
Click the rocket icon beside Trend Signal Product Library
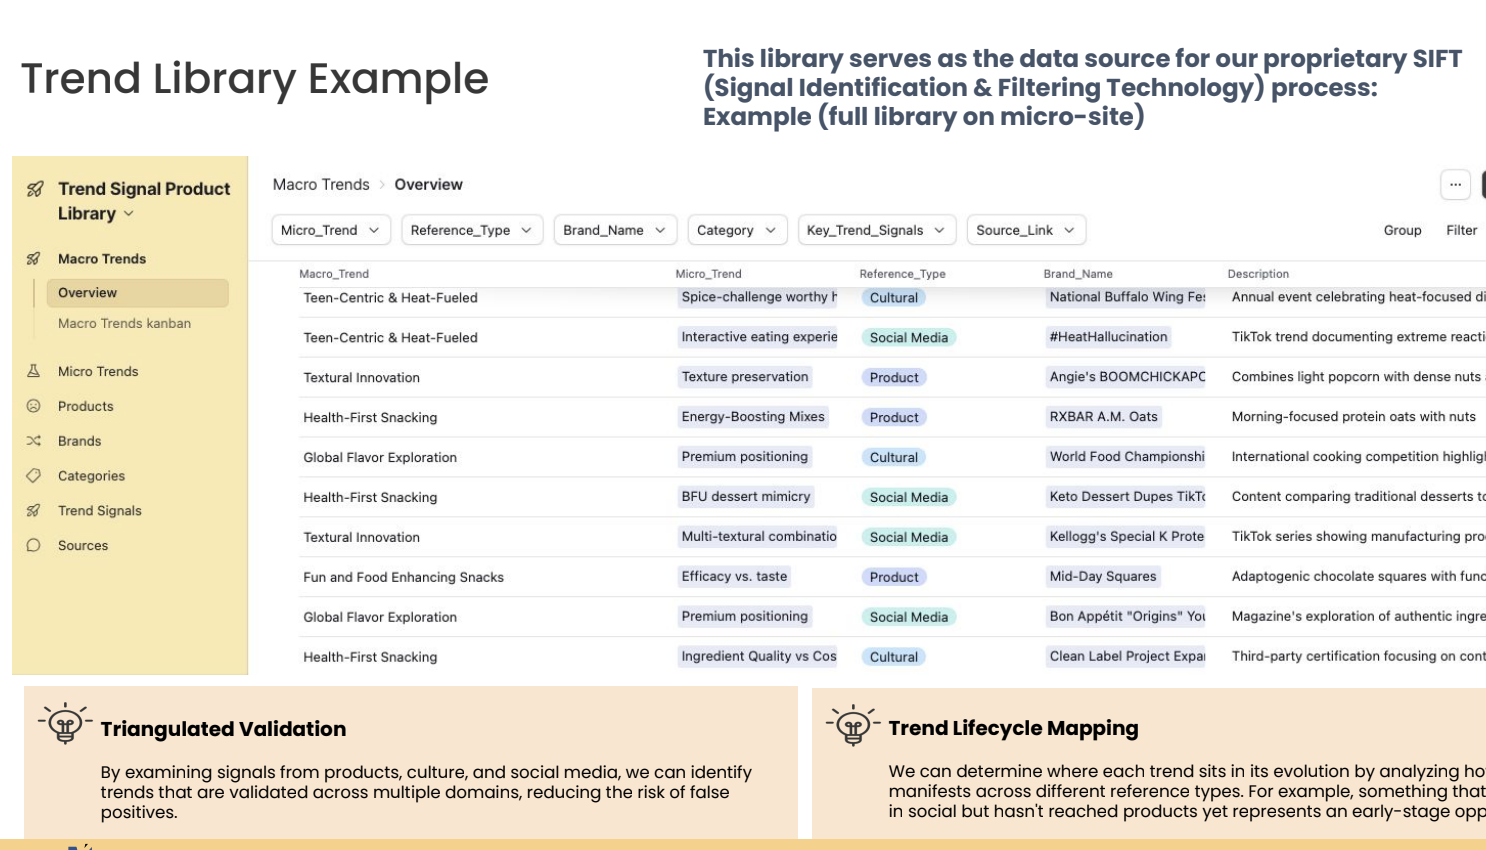coord(35,189)
